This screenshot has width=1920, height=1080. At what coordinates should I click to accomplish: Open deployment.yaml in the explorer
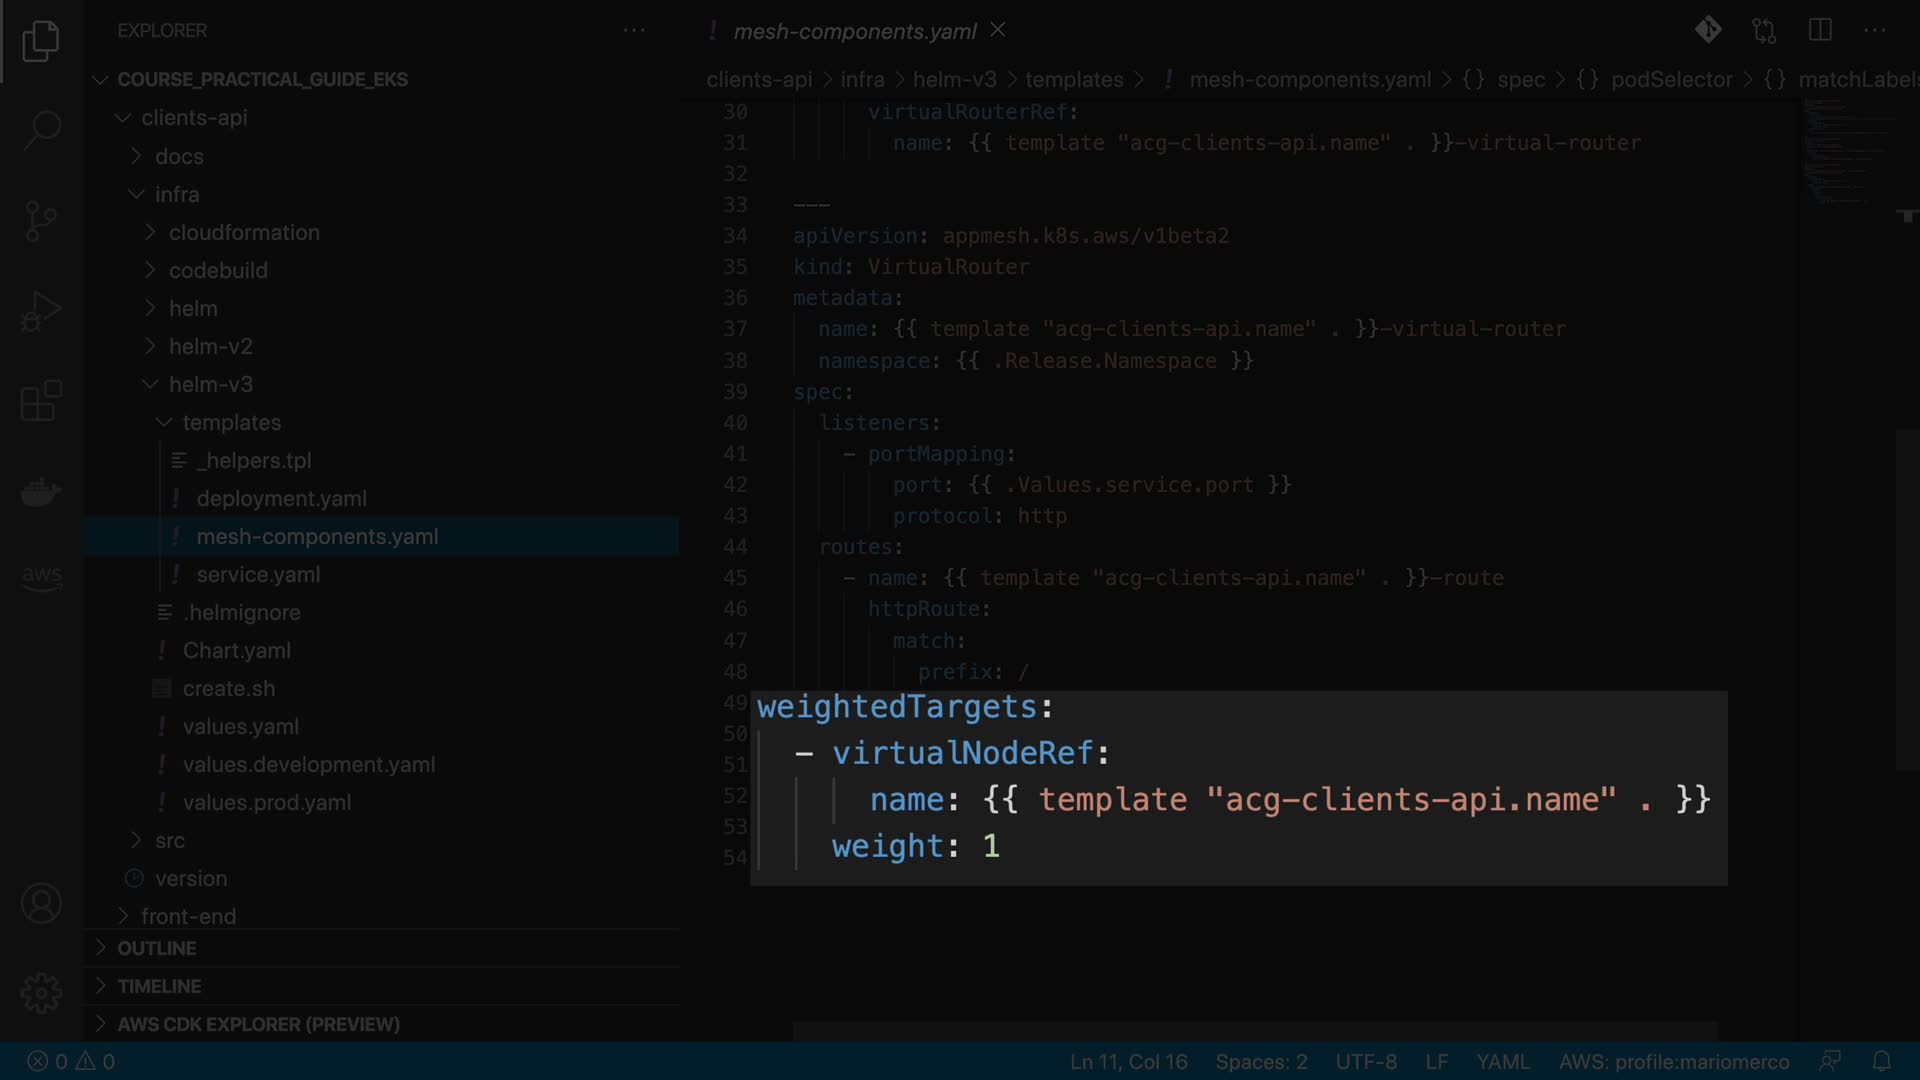click(x=281, y=498)
